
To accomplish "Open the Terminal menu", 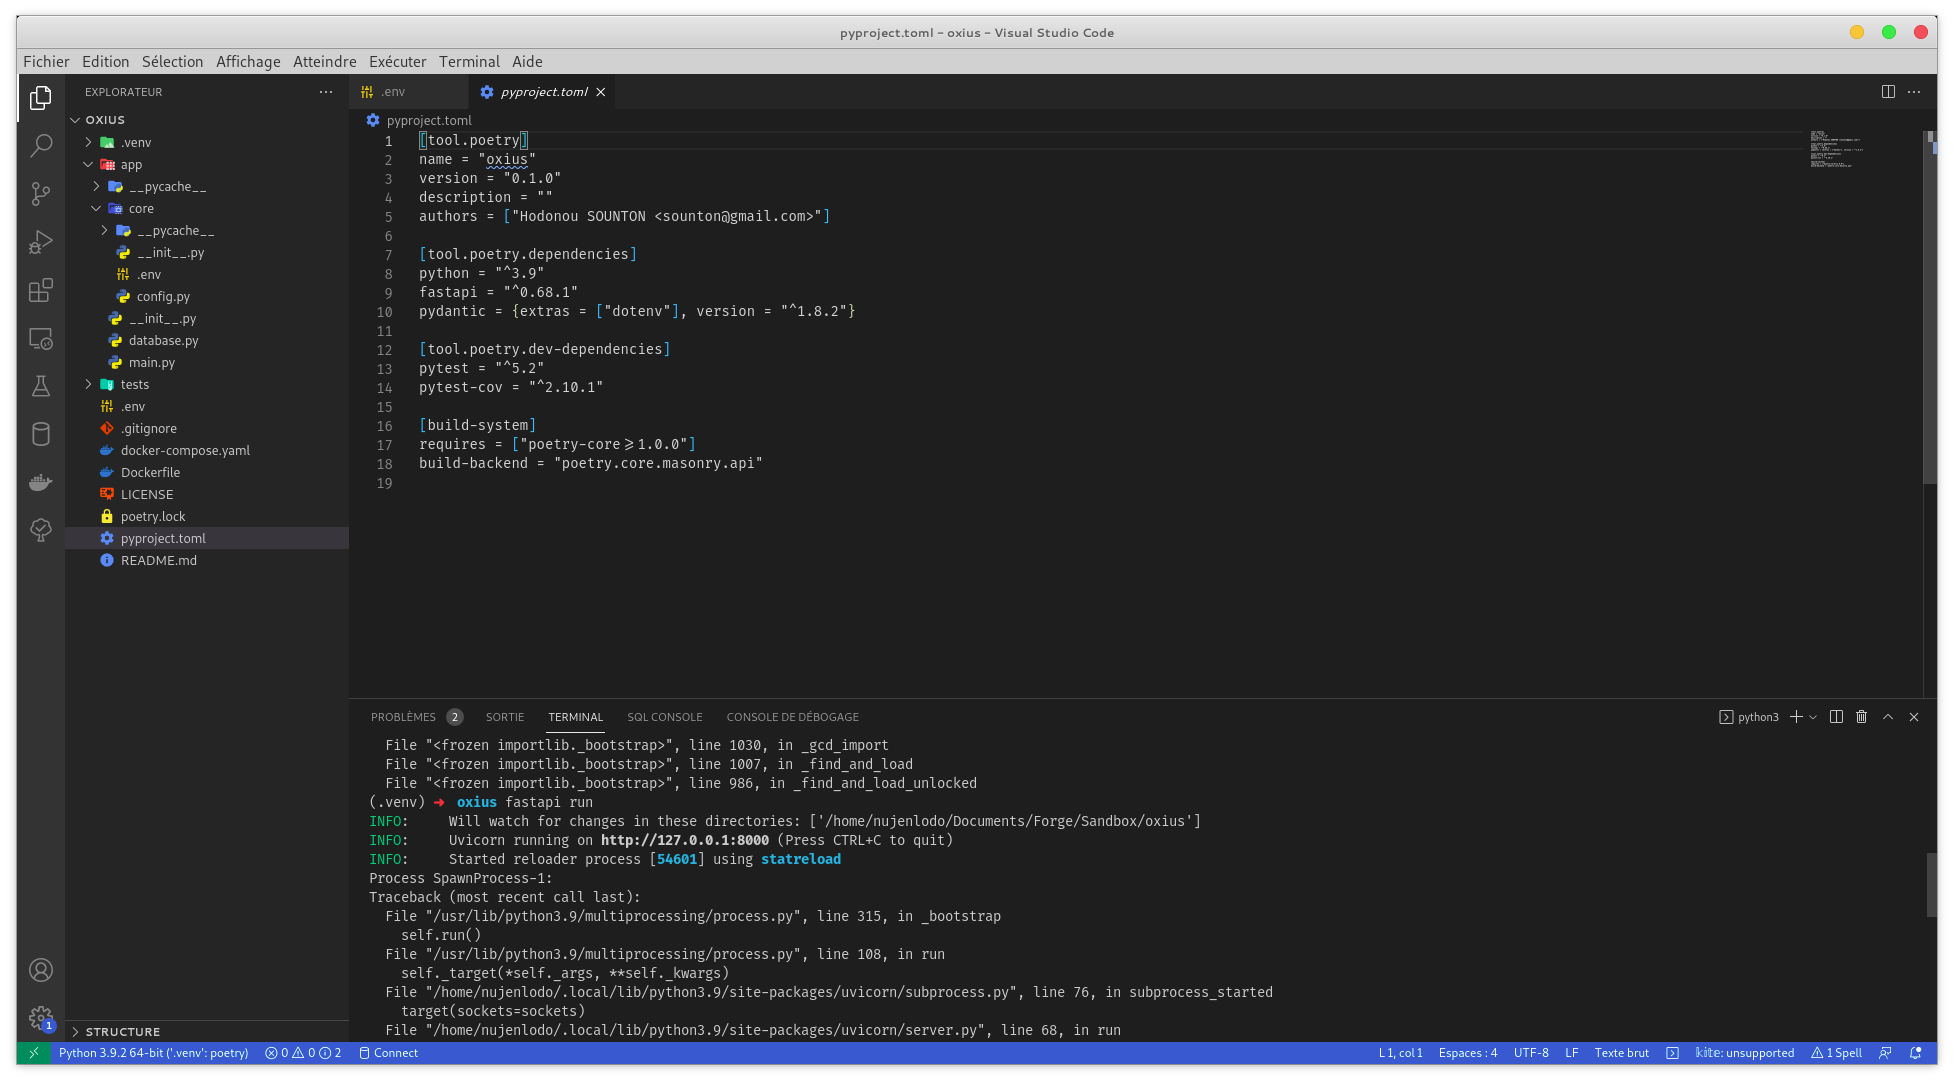I will pyautogui.click(x=468, y=62).
